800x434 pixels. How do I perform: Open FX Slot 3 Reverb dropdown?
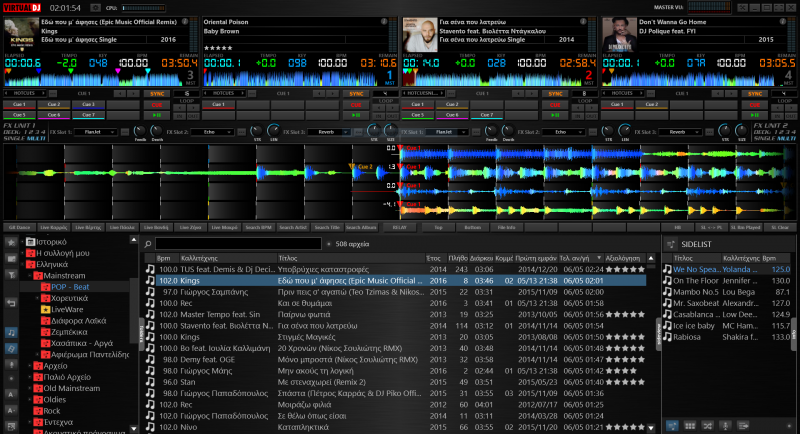(x=331, y=131)
